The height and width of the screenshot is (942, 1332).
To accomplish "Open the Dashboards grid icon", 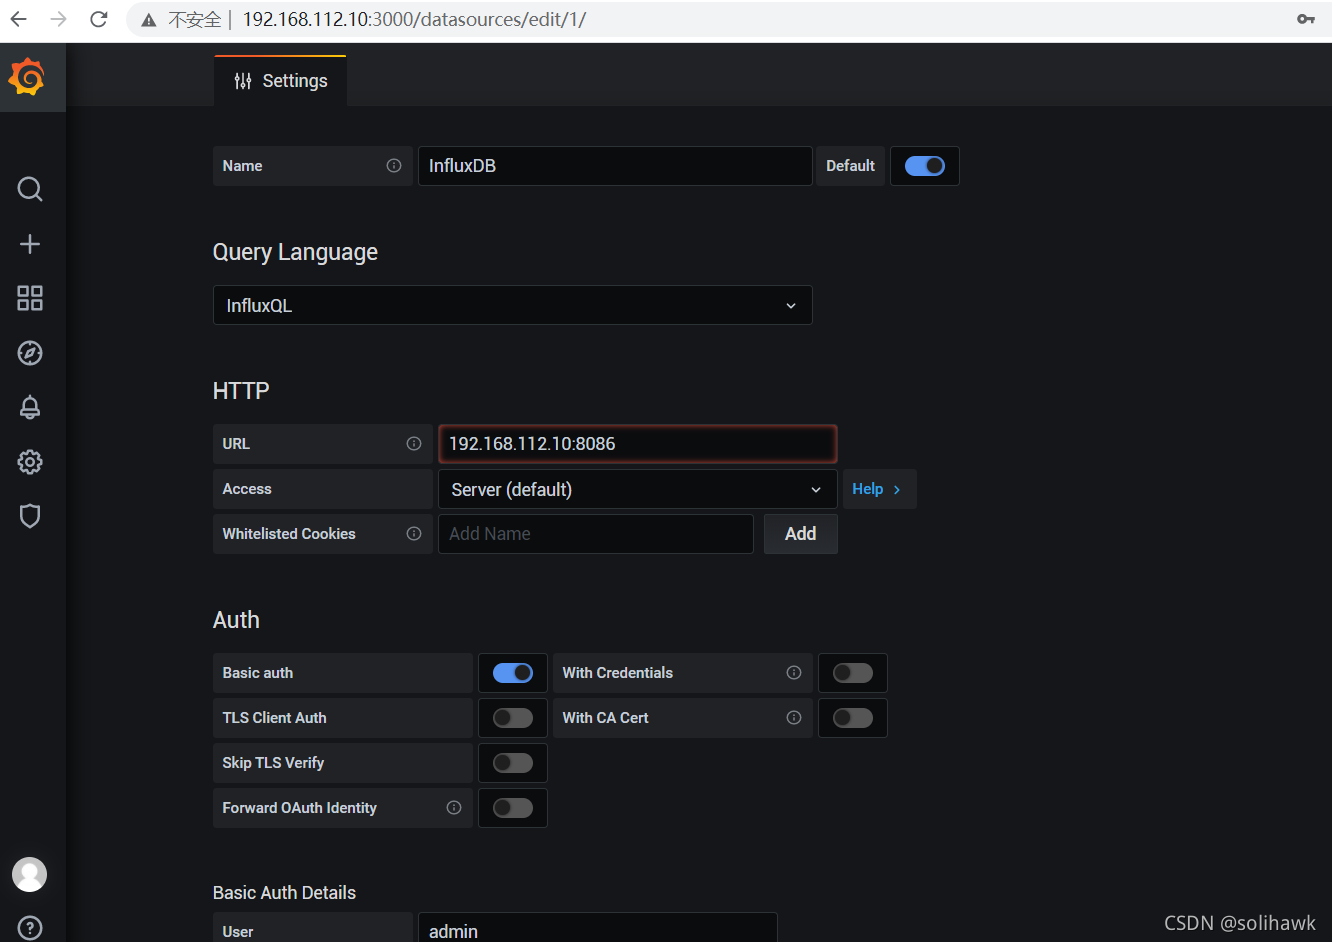I will click(30, 298).
